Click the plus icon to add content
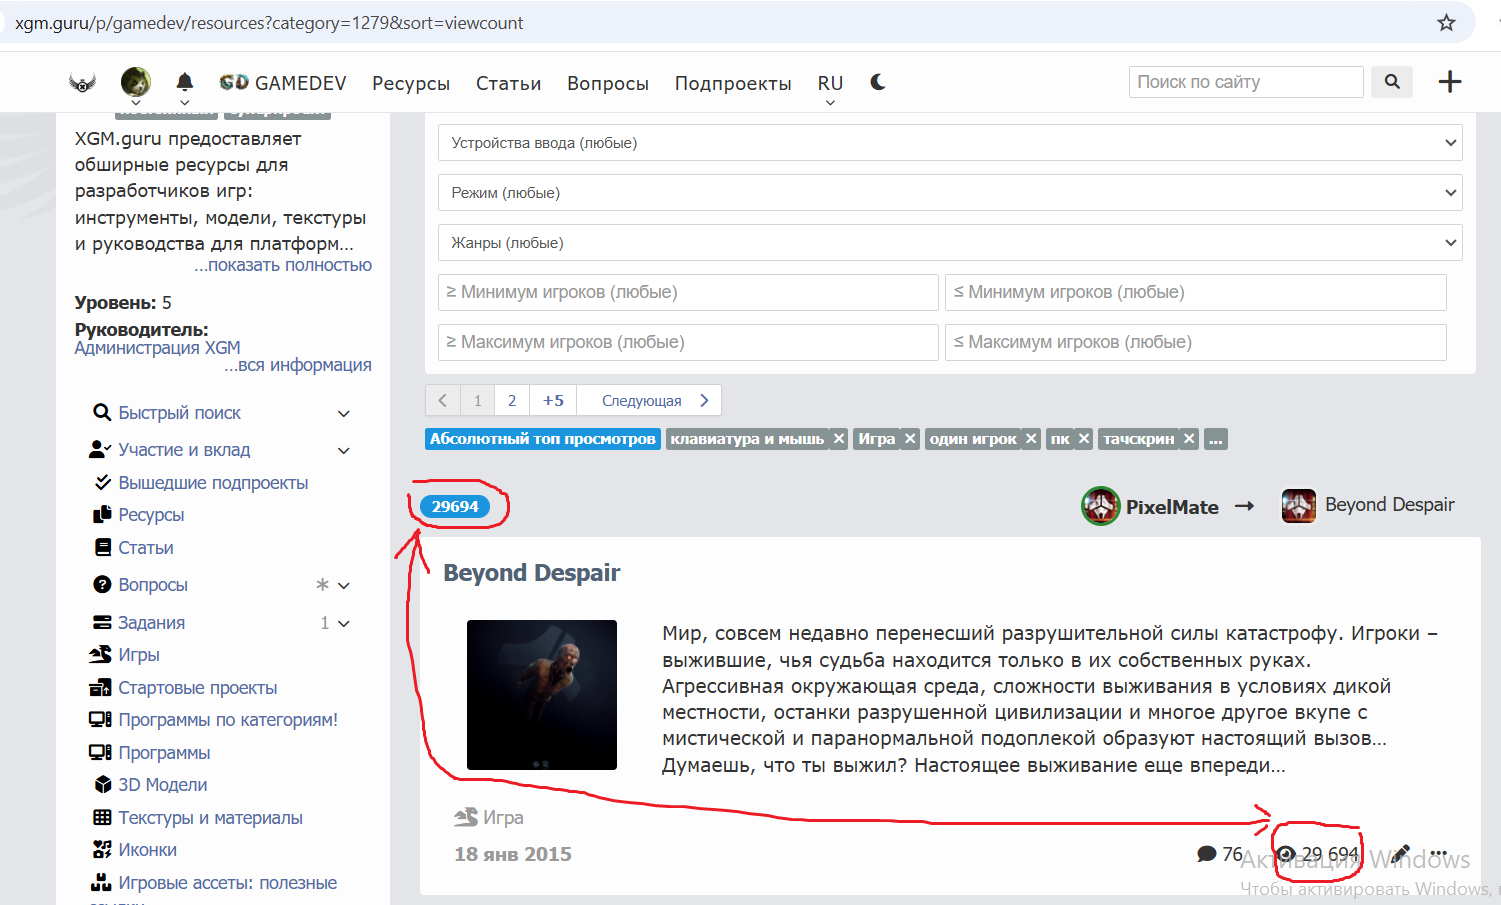1501x905 pixels. coord(1450,82)
